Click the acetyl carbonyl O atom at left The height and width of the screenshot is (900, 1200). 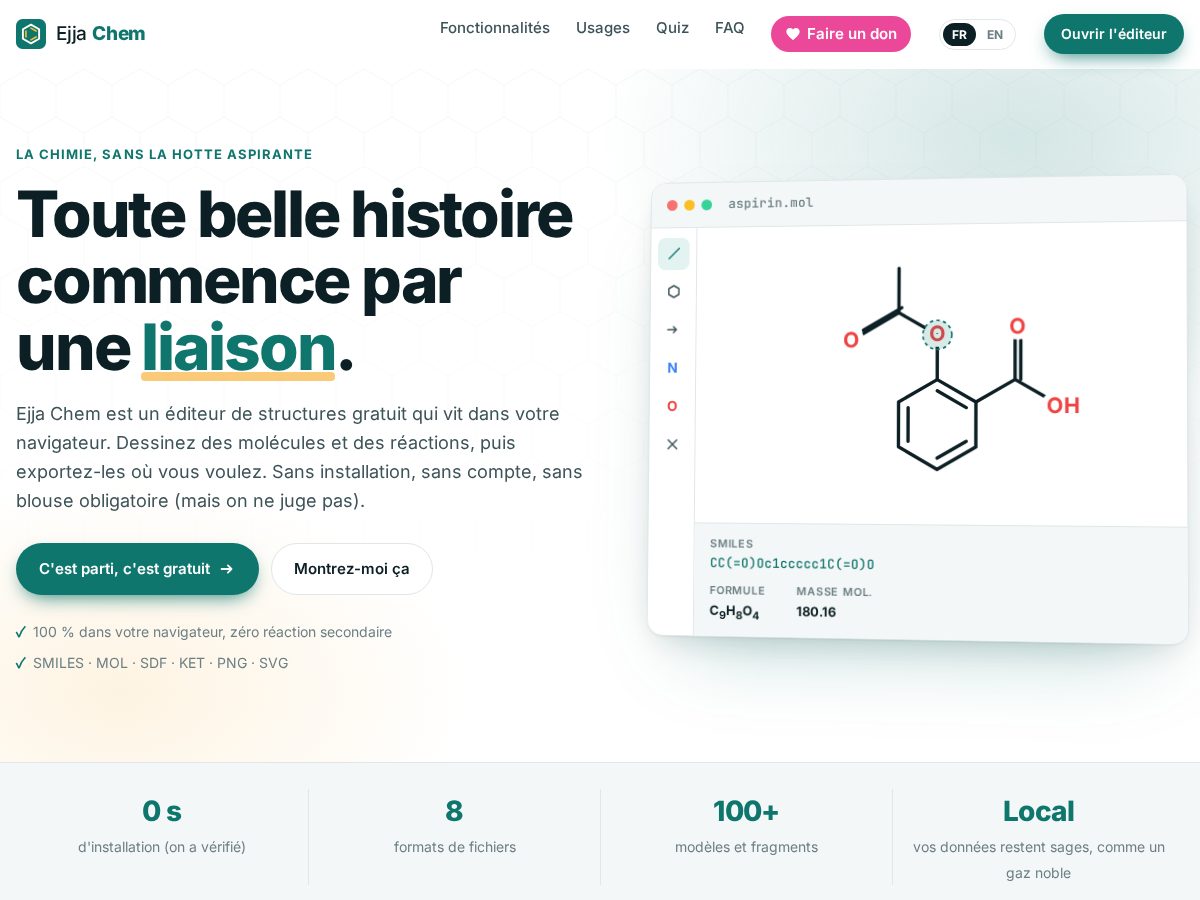coord(851,340)
